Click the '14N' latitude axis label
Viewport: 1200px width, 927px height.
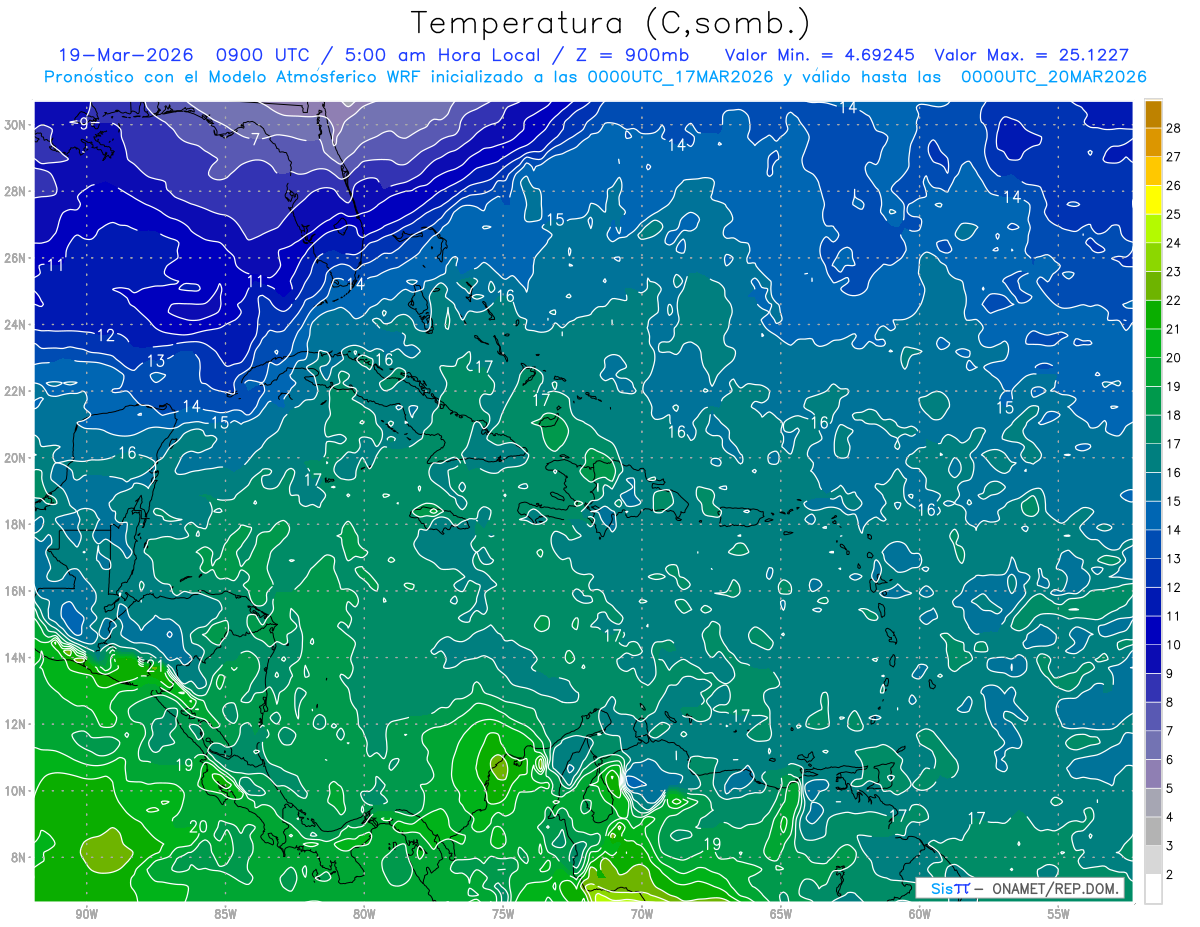pyautogui.click(x=16, y=657)
